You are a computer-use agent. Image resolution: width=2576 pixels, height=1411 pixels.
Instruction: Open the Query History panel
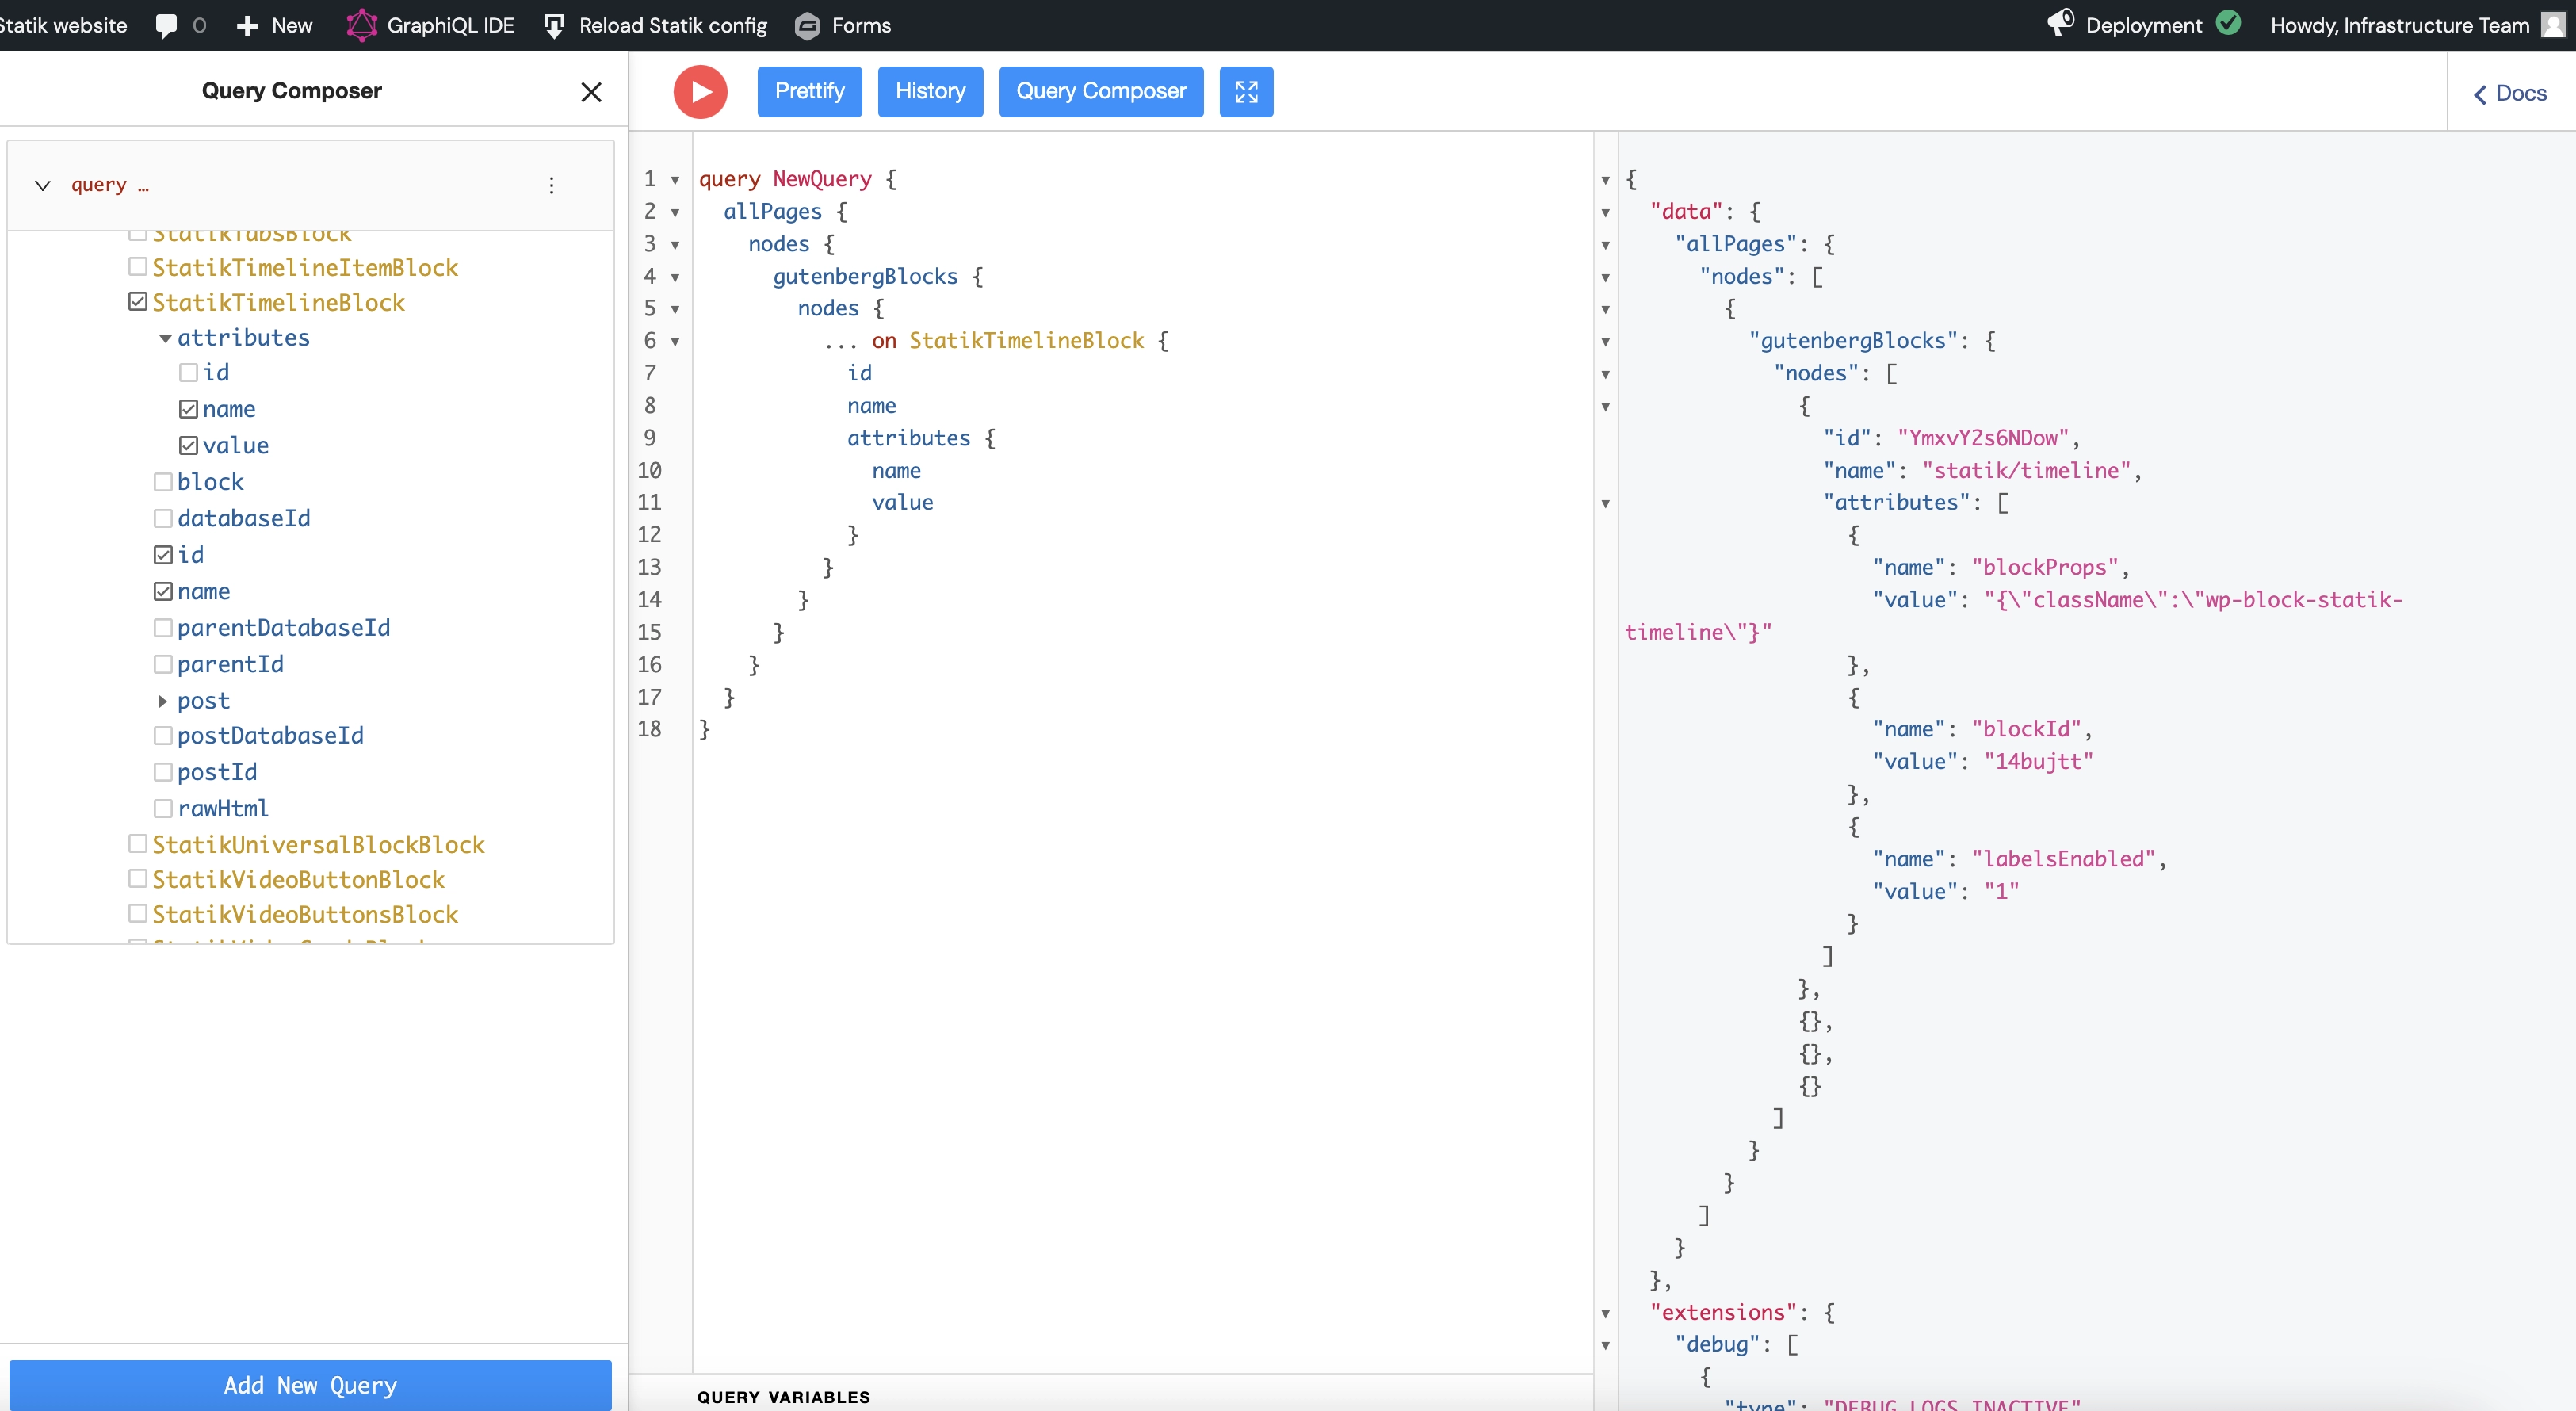pyautogui.click(x=929, y=90)
